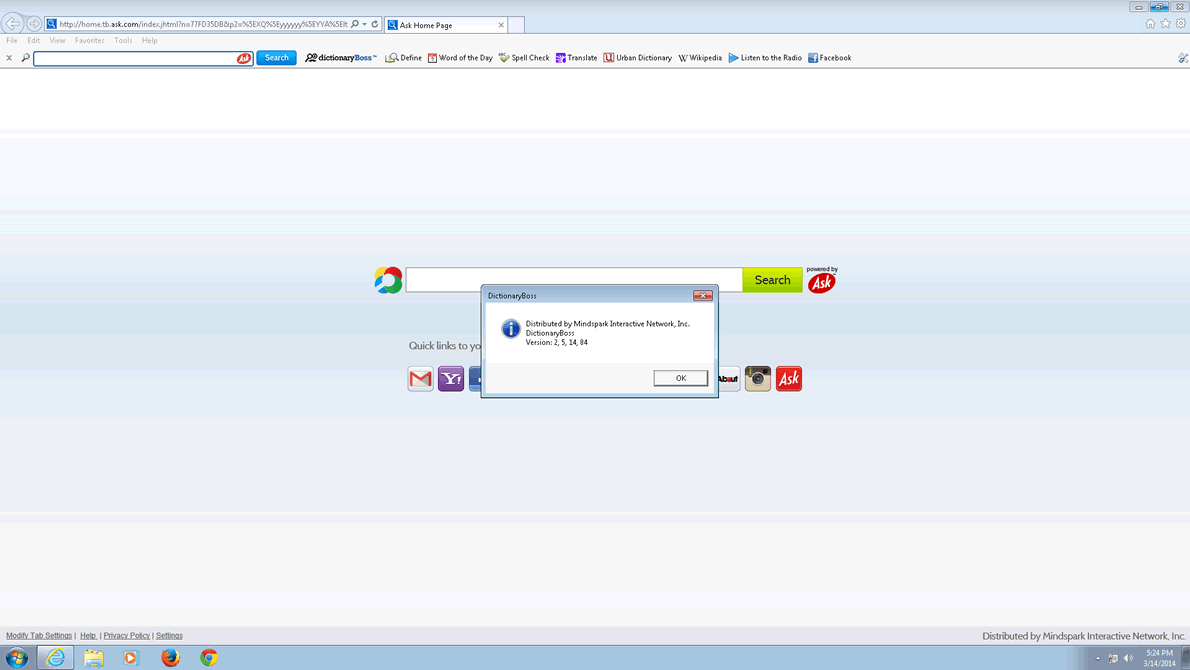Close the DictionaryBoss dialog with the red X

(702, 296)
